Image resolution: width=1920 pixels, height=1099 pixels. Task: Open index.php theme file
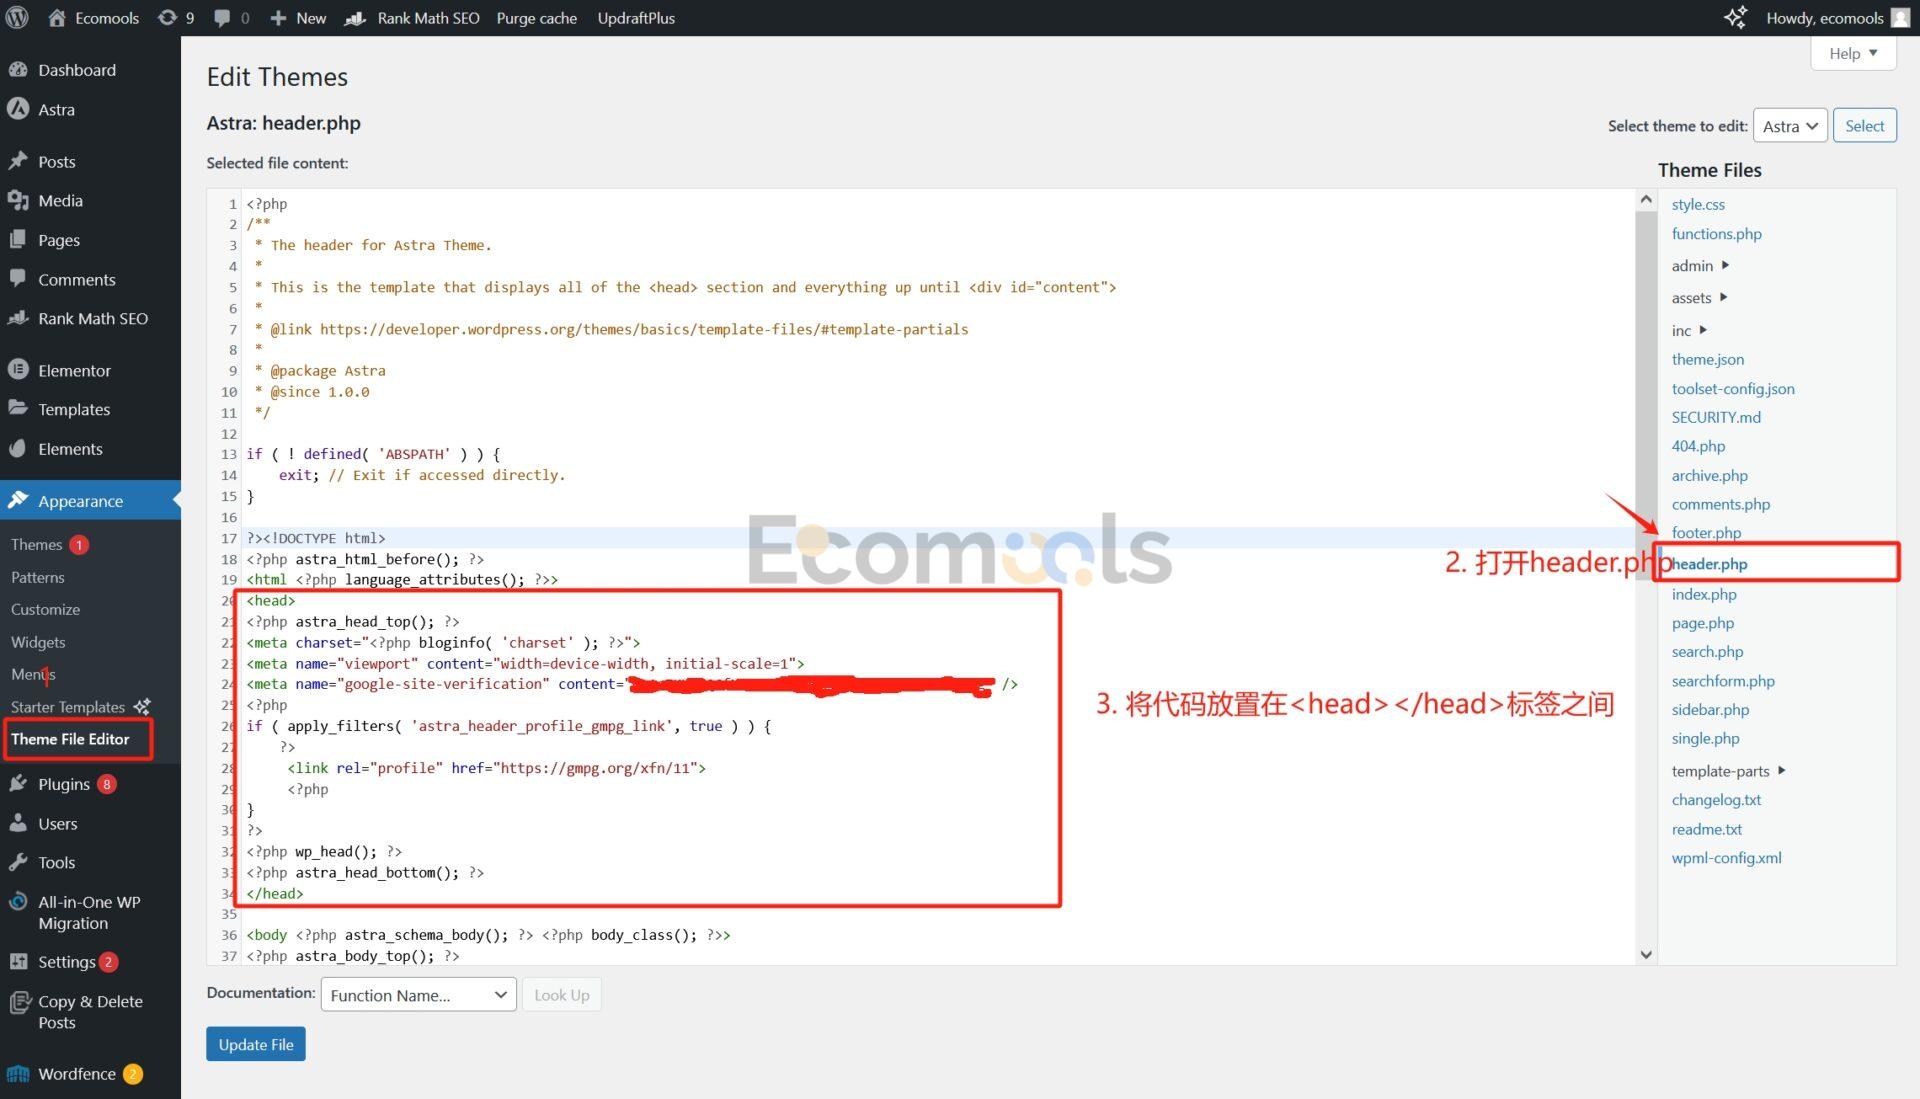coord(1704,594)
